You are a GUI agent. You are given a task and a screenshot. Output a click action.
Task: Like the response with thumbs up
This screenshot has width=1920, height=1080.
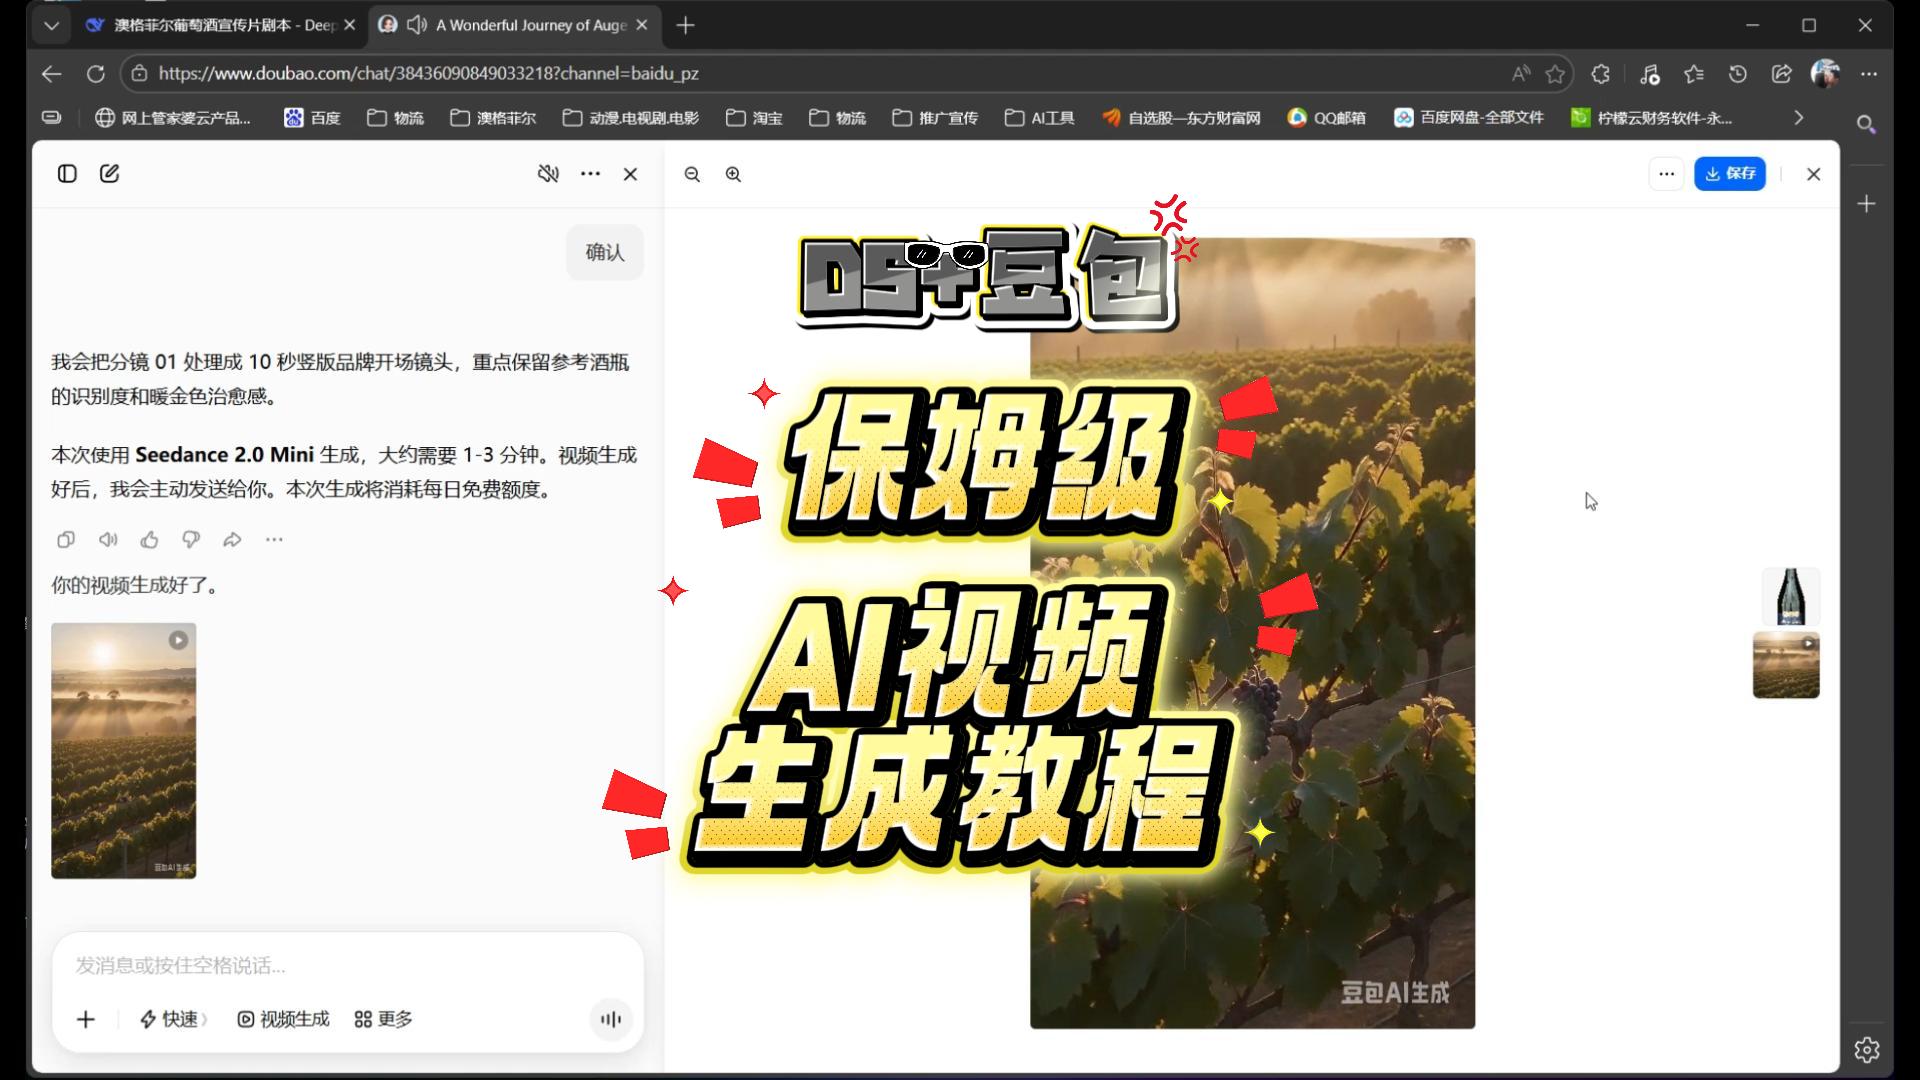[149, 540]
